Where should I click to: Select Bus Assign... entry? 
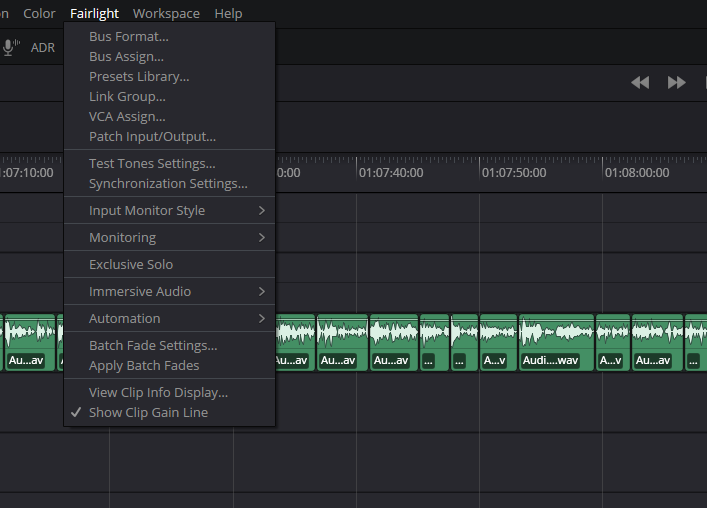pos(170,56)
